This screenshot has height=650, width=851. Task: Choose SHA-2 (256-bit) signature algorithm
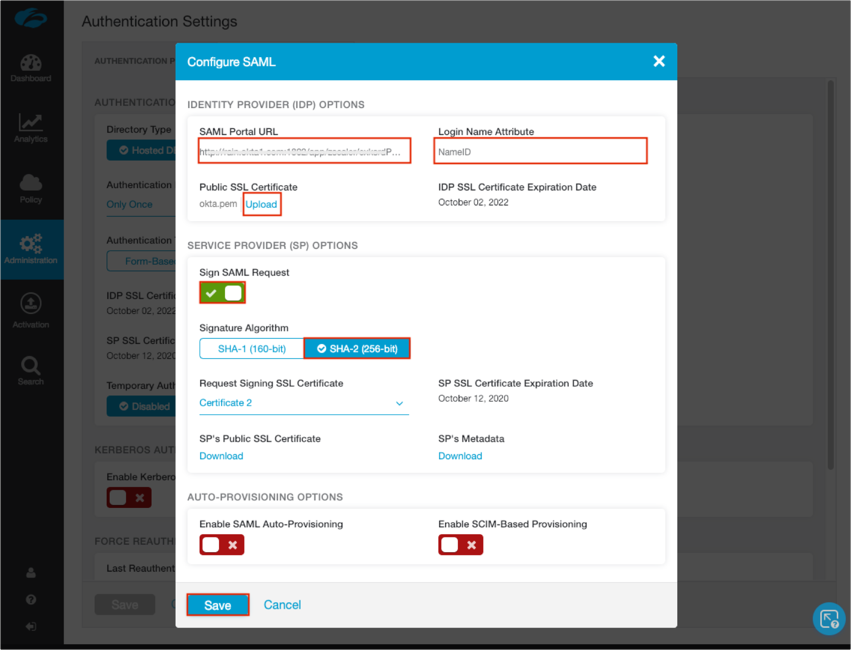[x=357, y=349]
